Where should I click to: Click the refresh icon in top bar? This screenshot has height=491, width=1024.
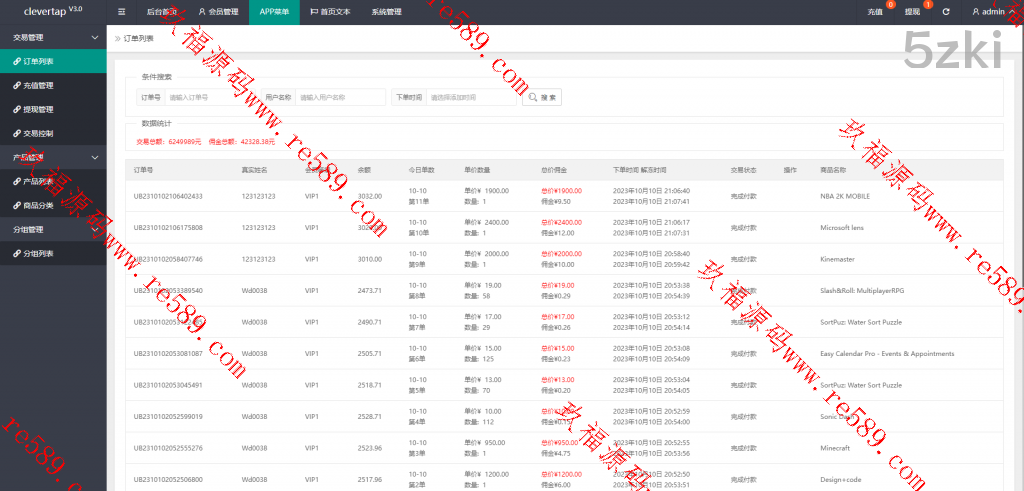point(945,12)
